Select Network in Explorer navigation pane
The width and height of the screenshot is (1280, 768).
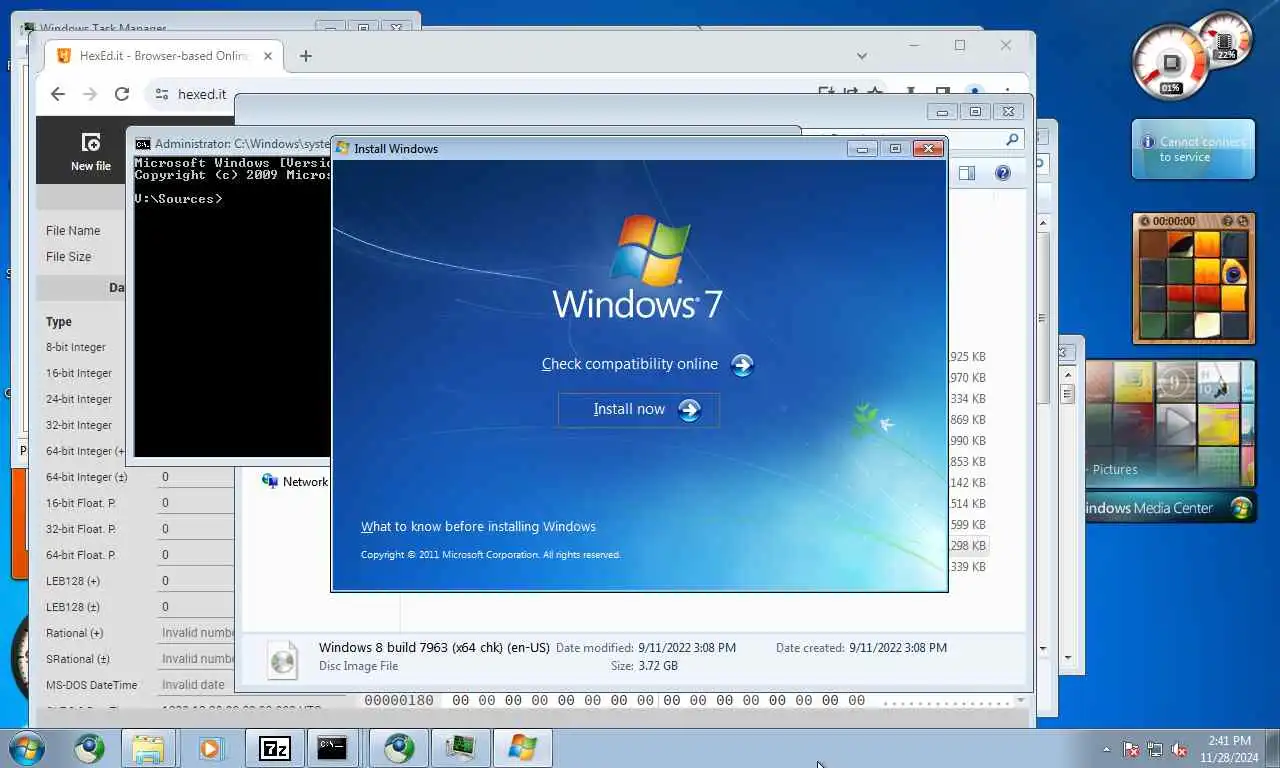coord(305,481)
